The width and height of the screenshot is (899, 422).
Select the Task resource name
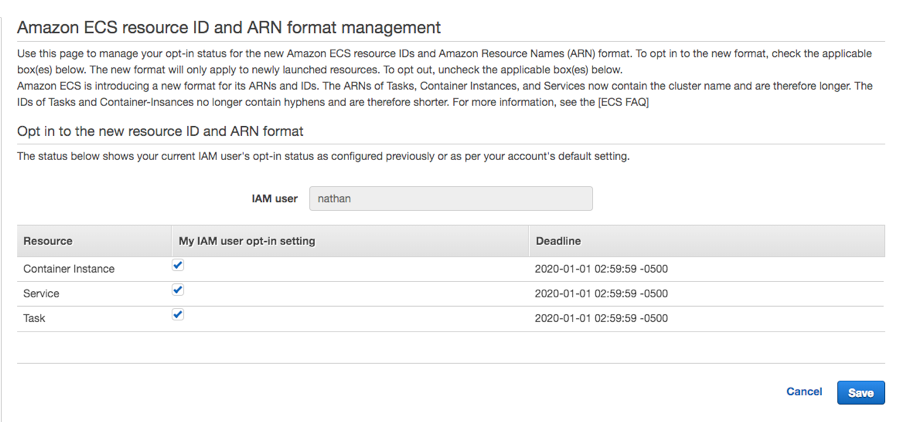click(34, 318)
